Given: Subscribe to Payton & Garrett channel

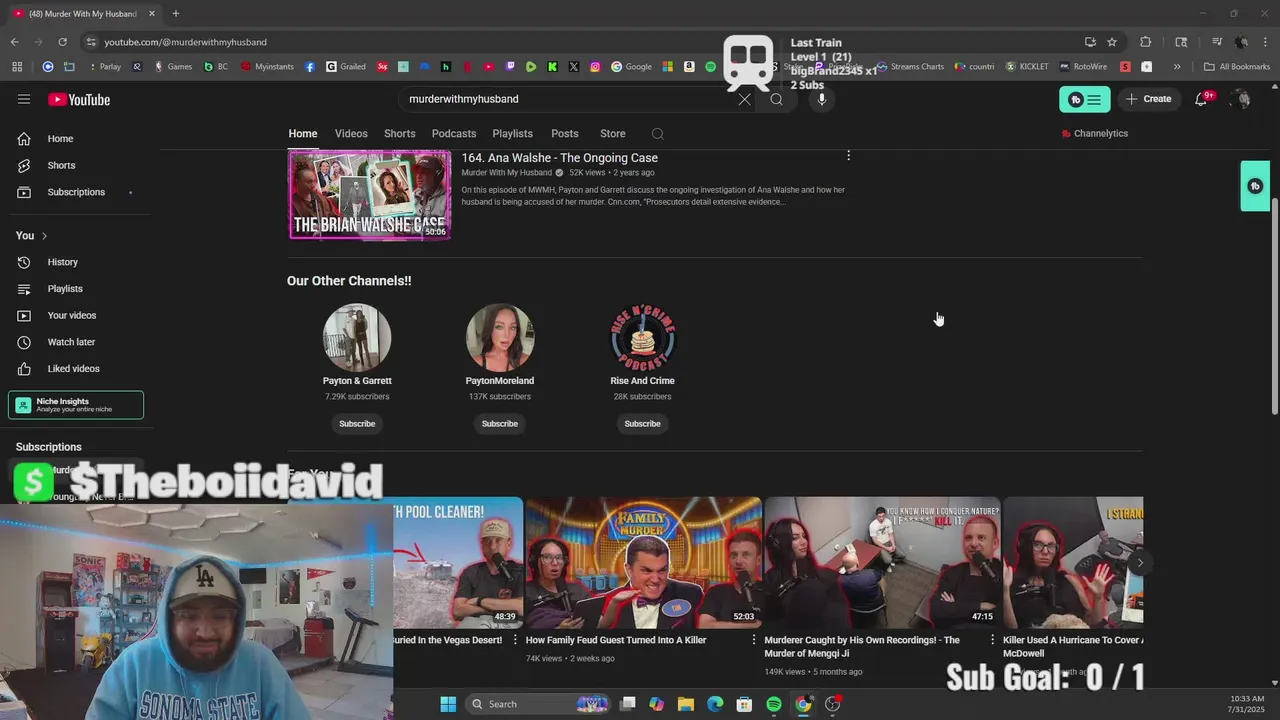Looking at the screenshot, I should coord(357,424).
